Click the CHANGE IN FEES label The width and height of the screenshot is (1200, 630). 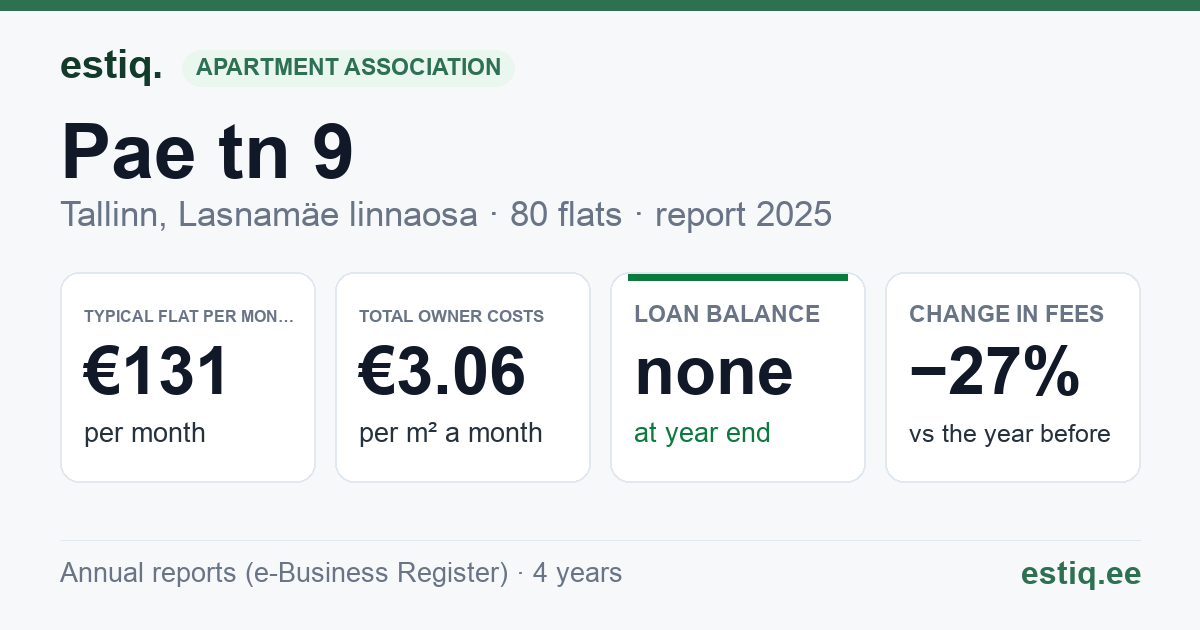click(1006, 314)
